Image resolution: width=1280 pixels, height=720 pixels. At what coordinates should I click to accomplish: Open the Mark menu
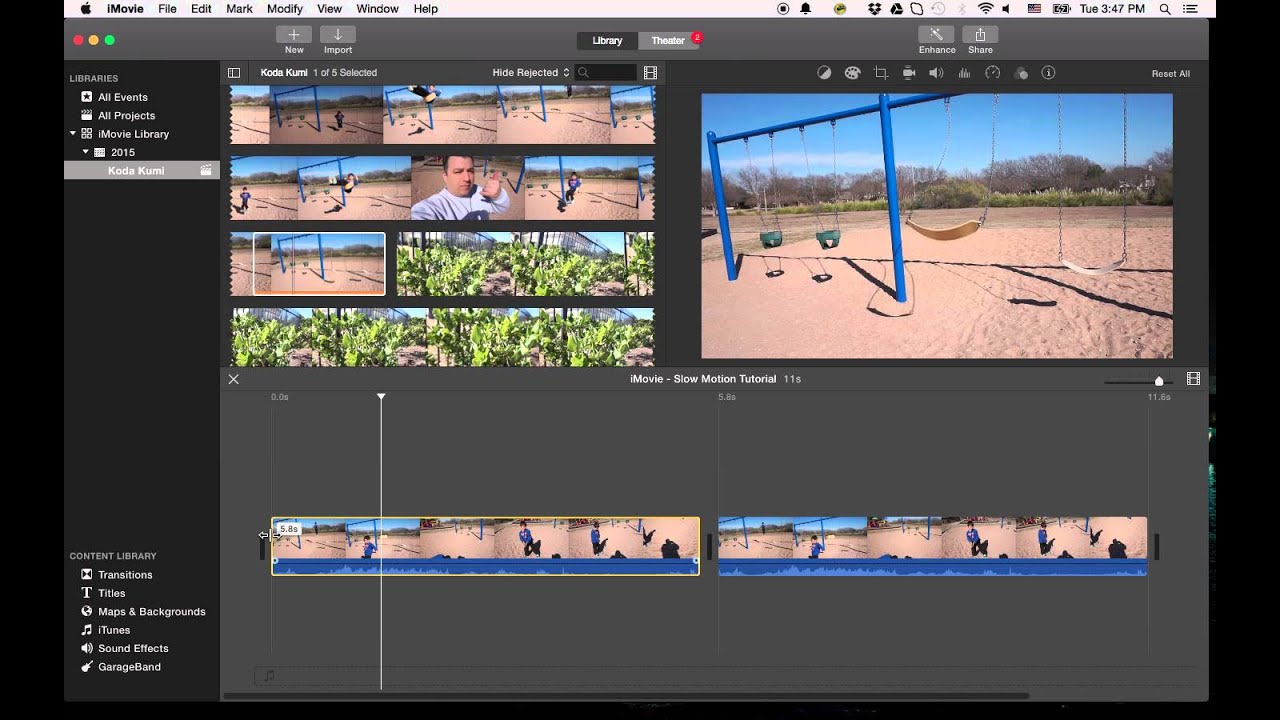coord(239,9)
